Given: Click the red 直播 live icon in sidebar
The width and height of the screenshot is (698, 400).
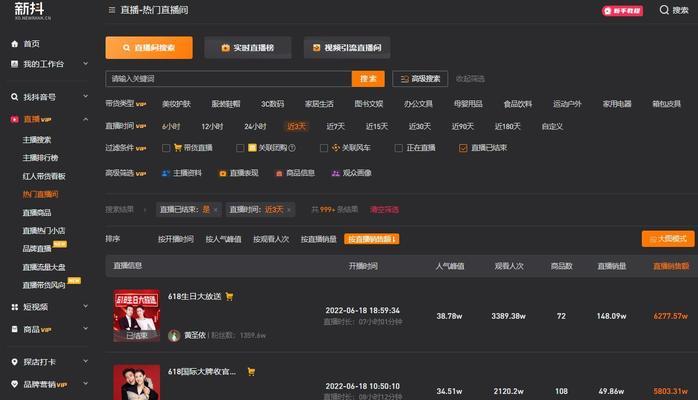Looking at the screenshot, I should click(15, 119).
